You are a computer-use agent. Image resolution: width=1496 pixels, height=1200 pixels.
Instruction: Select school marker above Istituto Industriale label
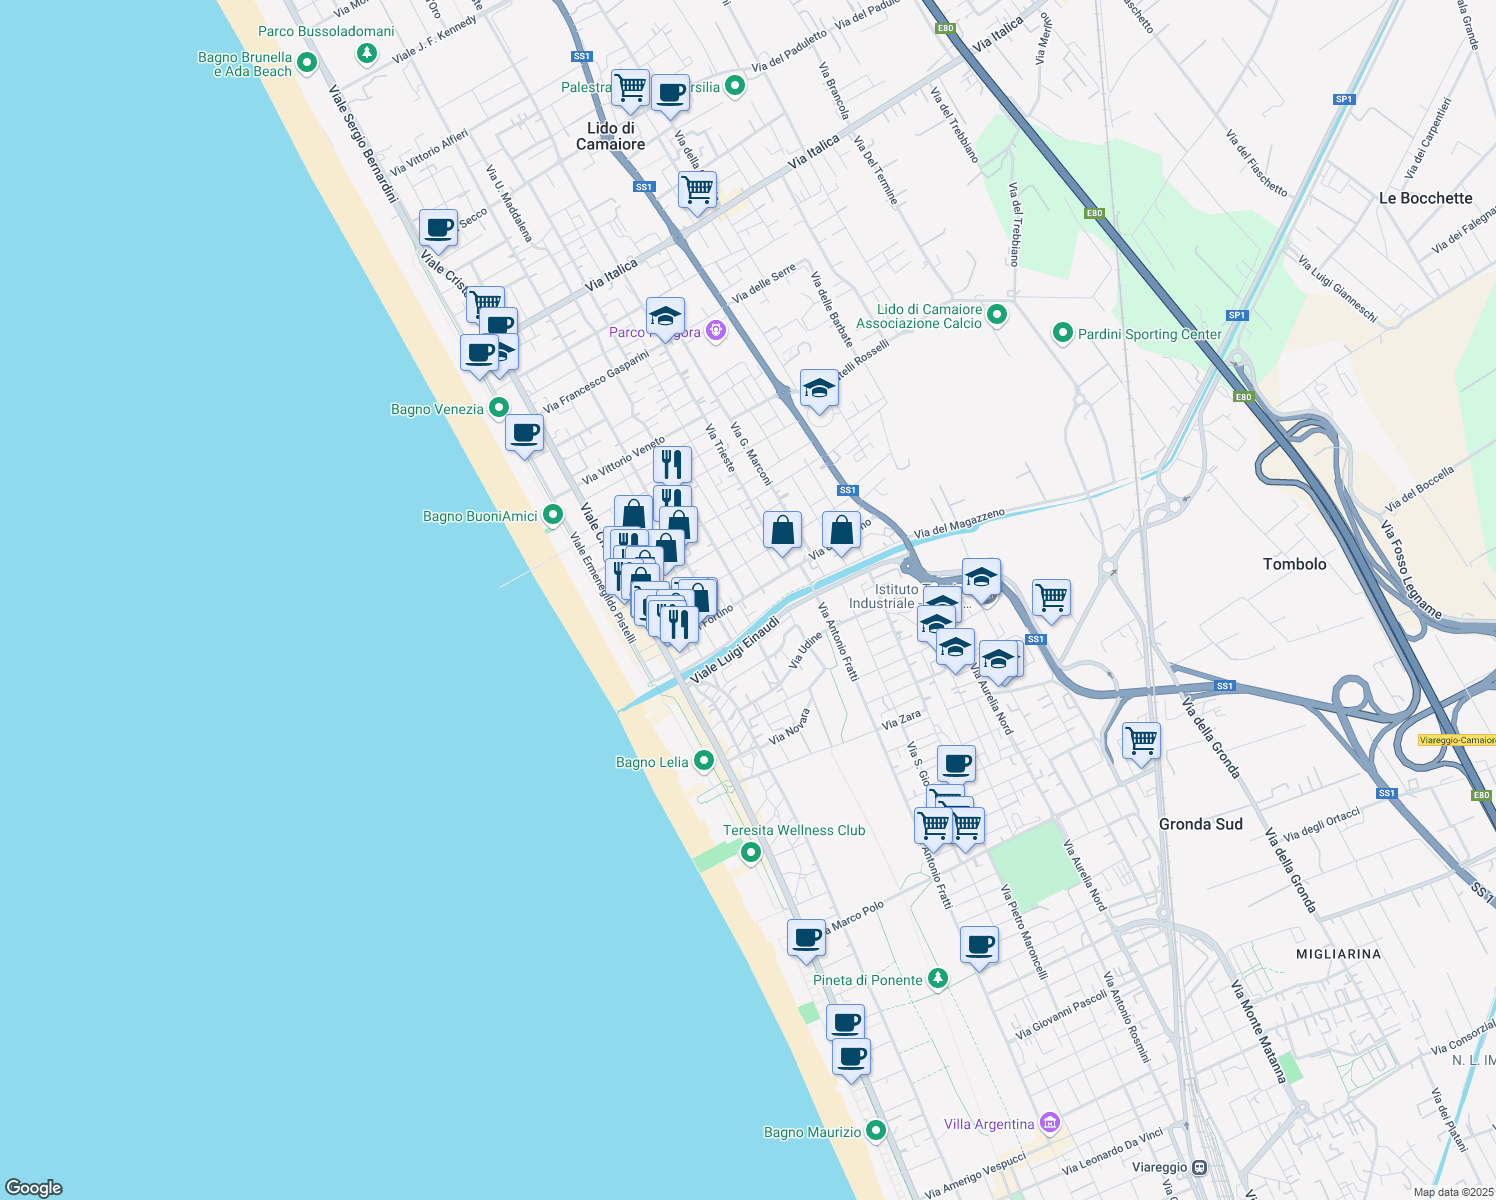pos(981,578)
